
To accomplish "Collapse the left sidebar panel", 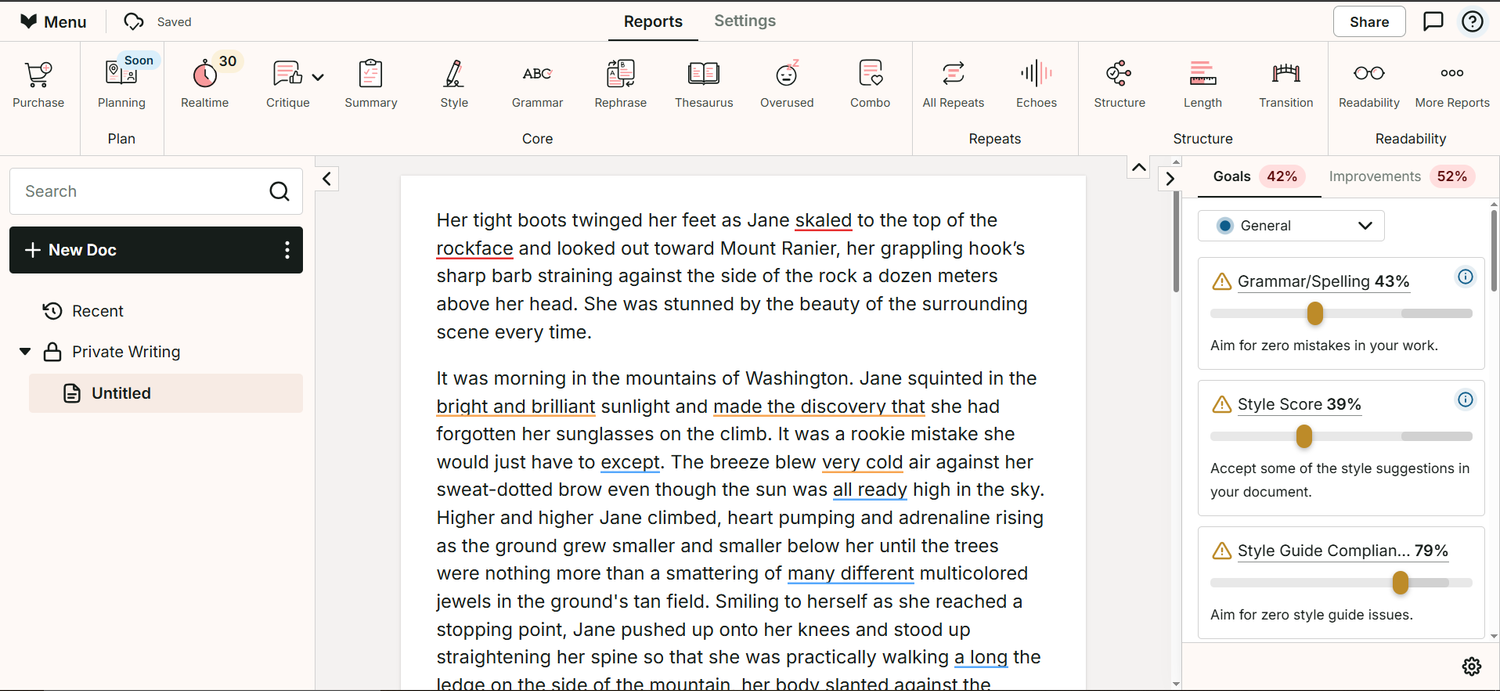I will point(327,179).
